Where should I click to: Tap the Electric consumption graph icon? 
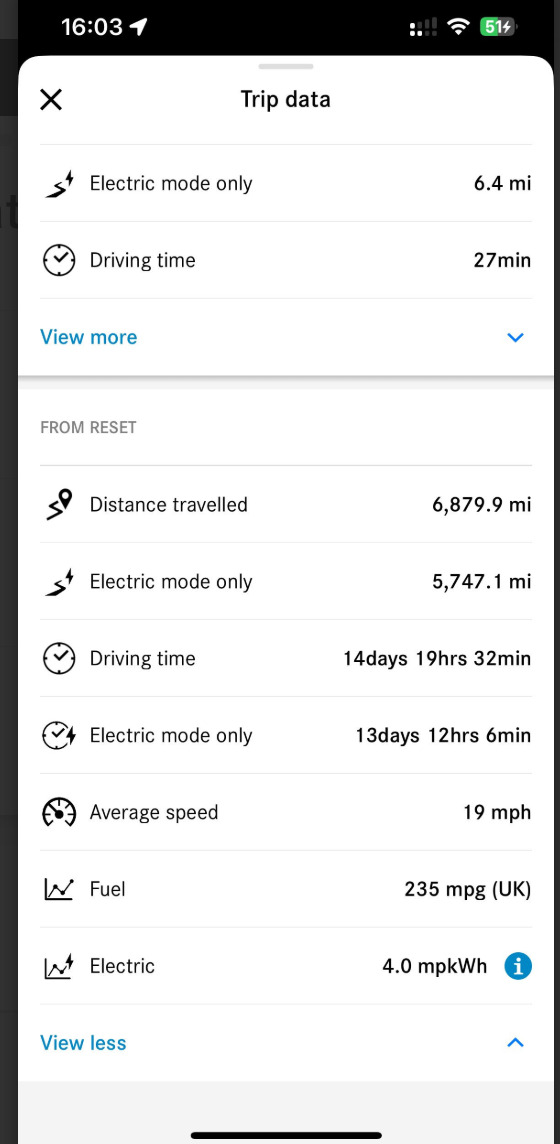59,966
